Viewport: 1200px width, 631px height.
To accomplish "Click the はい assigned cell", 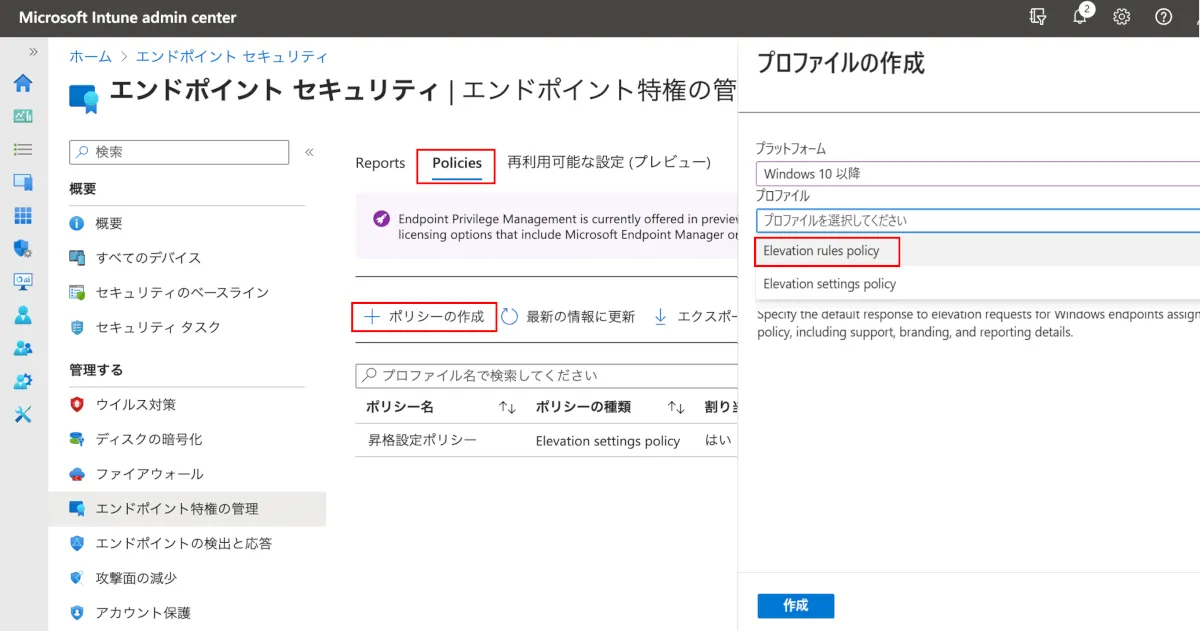I will point(718,440).
